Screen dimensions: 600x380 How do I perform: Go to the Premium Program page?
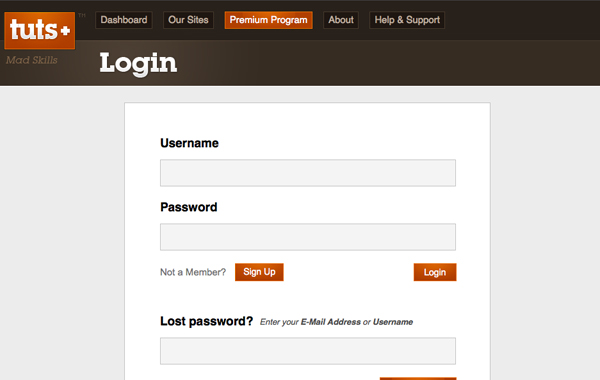pos(269,20)
